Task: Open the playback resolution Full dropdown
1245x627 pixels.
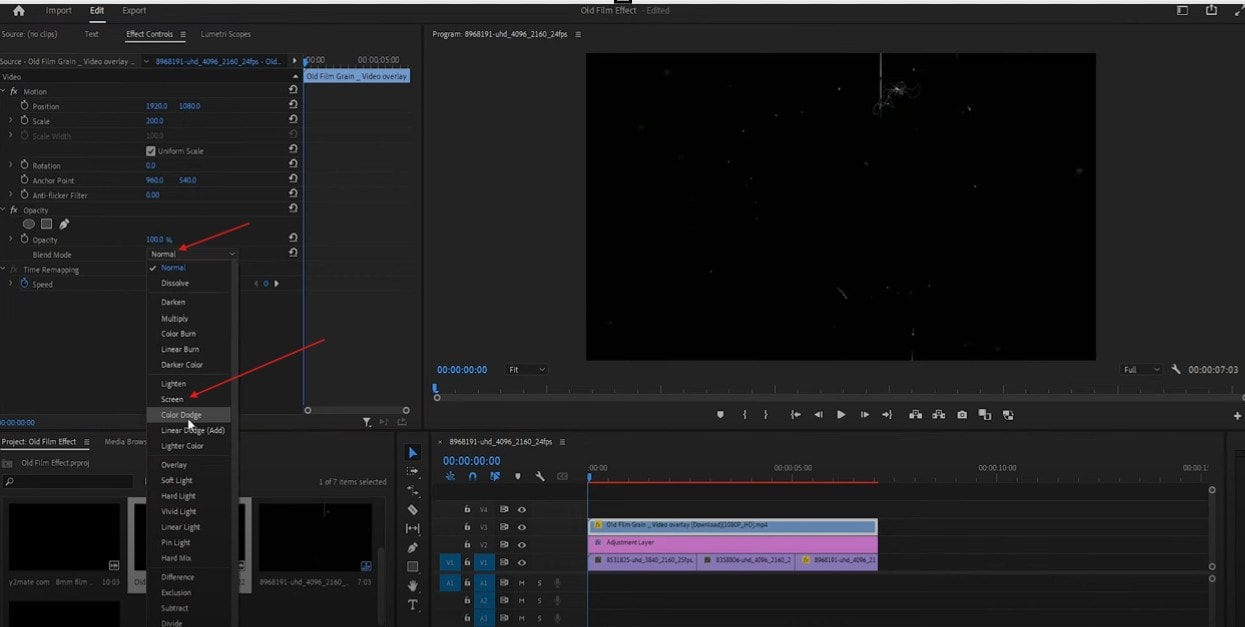Action: pos(1140,369)
